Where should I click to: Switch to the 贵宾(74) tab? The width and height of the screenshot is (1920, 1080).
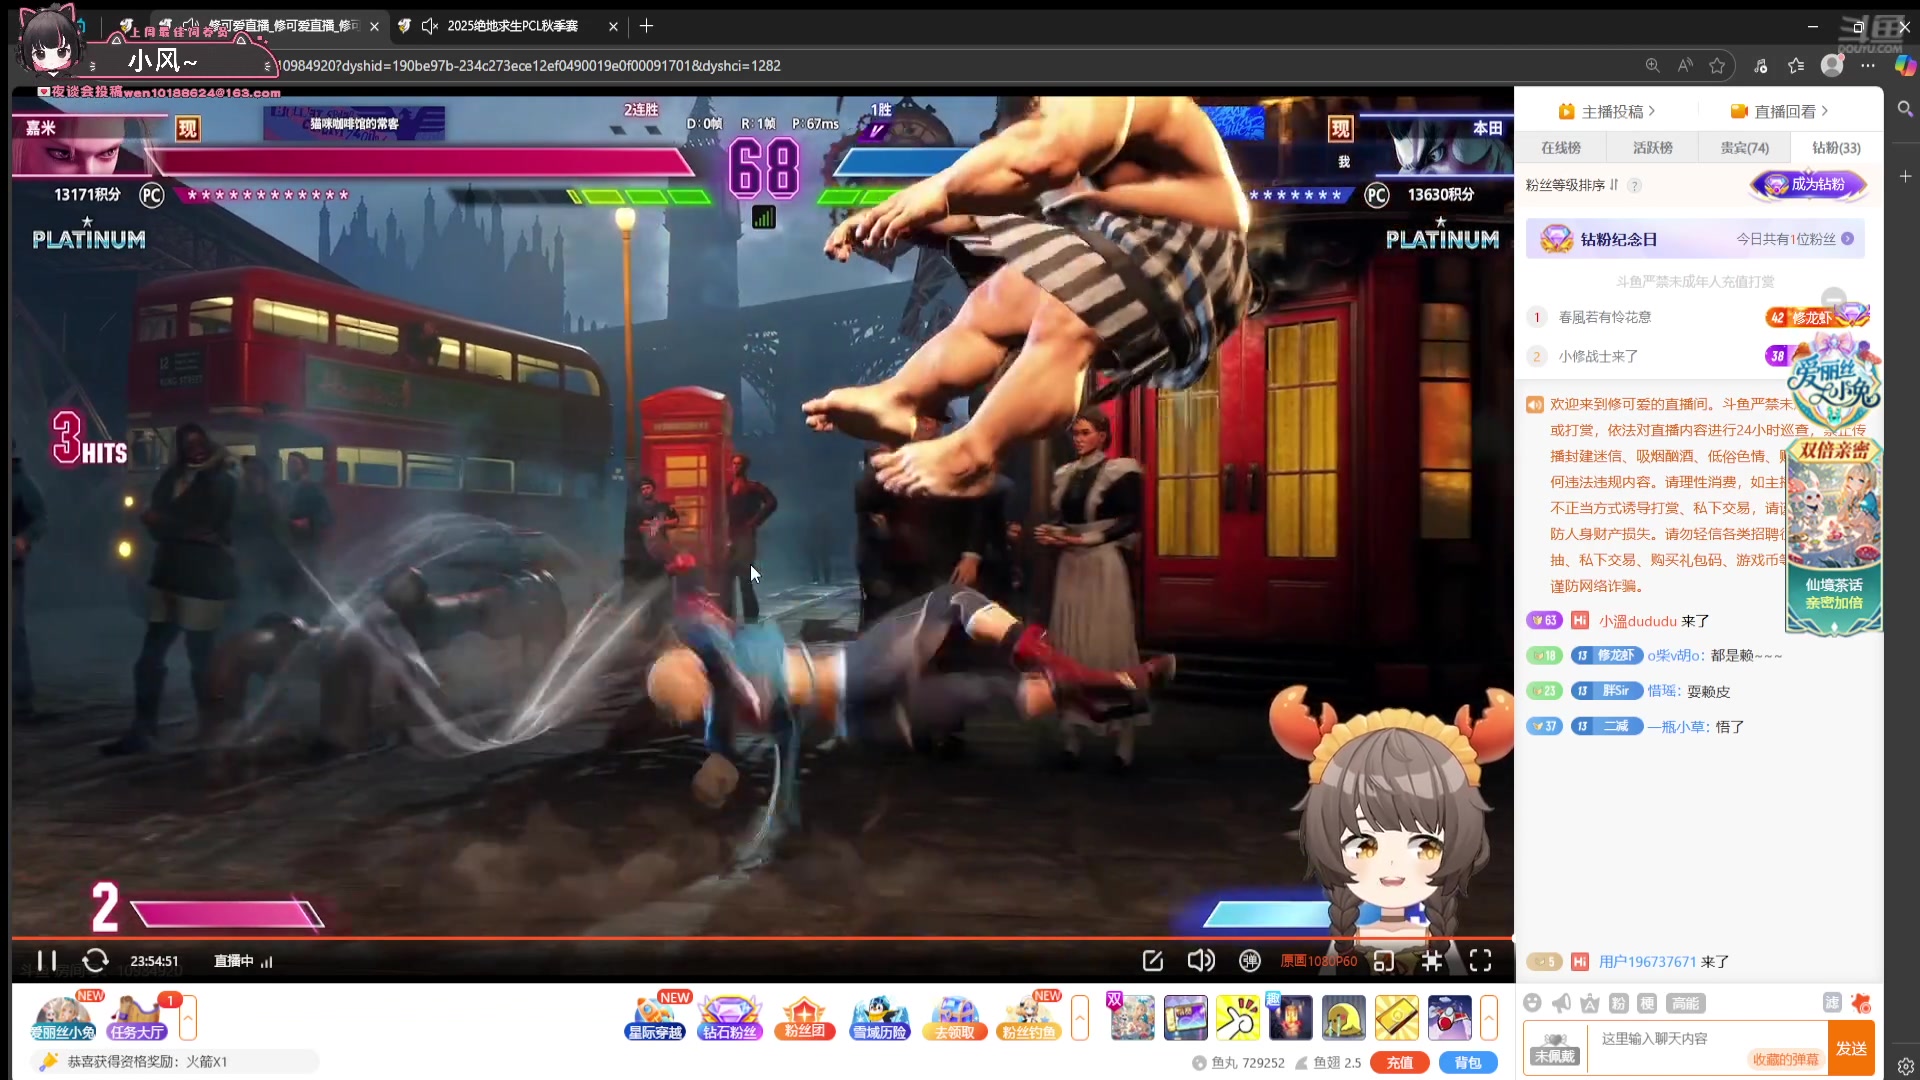1744,148
